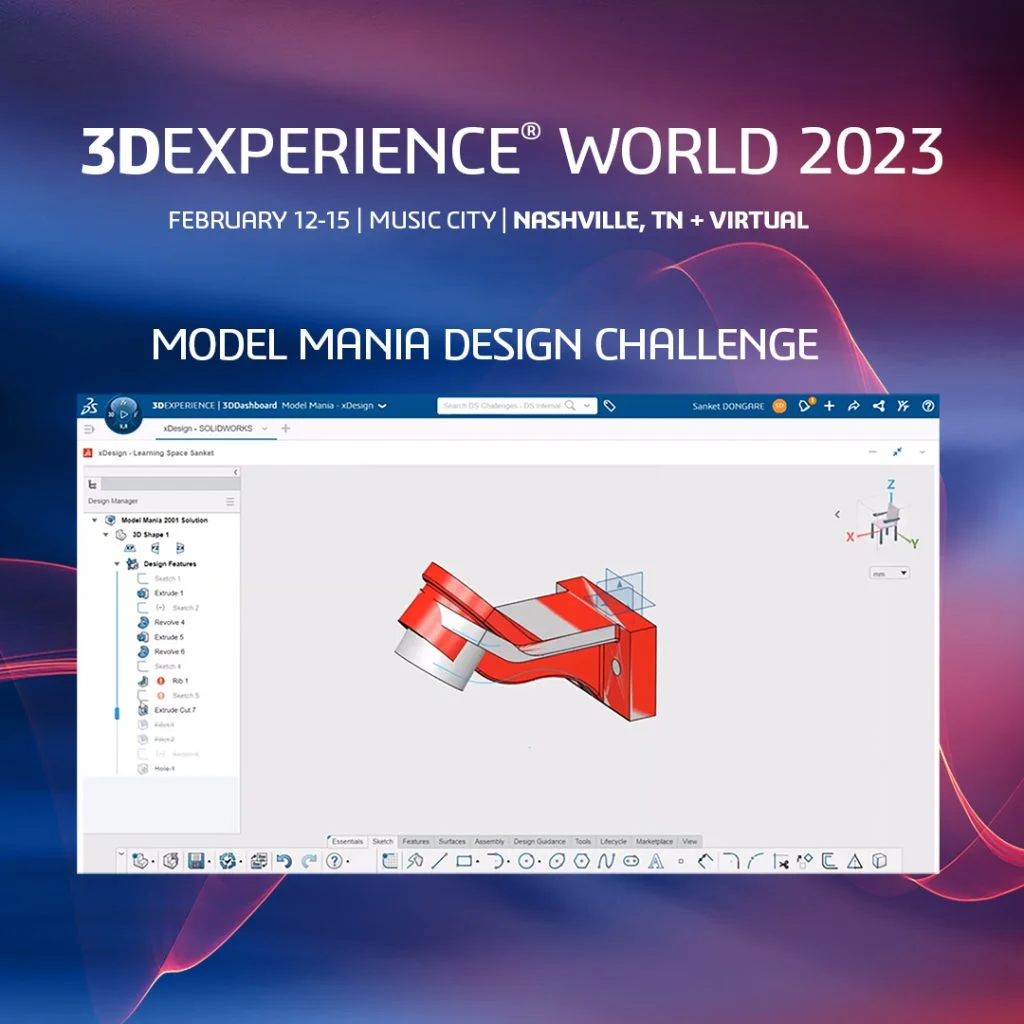
Task: Click inside the Search DS Challenges field
Action: (500, 406)
